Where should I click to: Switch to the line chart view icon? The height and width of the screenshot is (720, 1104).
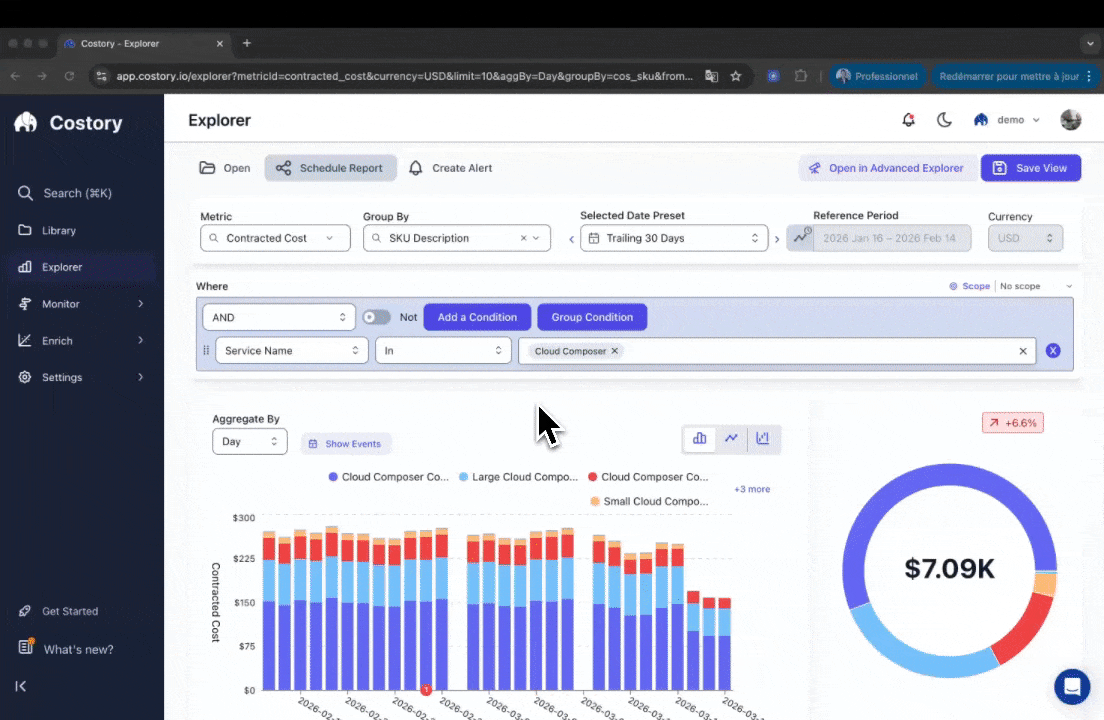[731, 438]
